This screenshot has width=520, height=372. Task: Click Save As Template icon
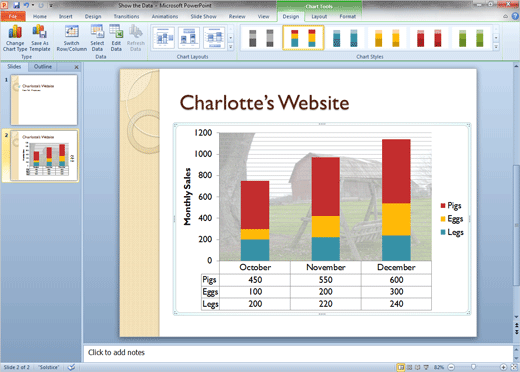pyautogui.click(x=40, y=38)
